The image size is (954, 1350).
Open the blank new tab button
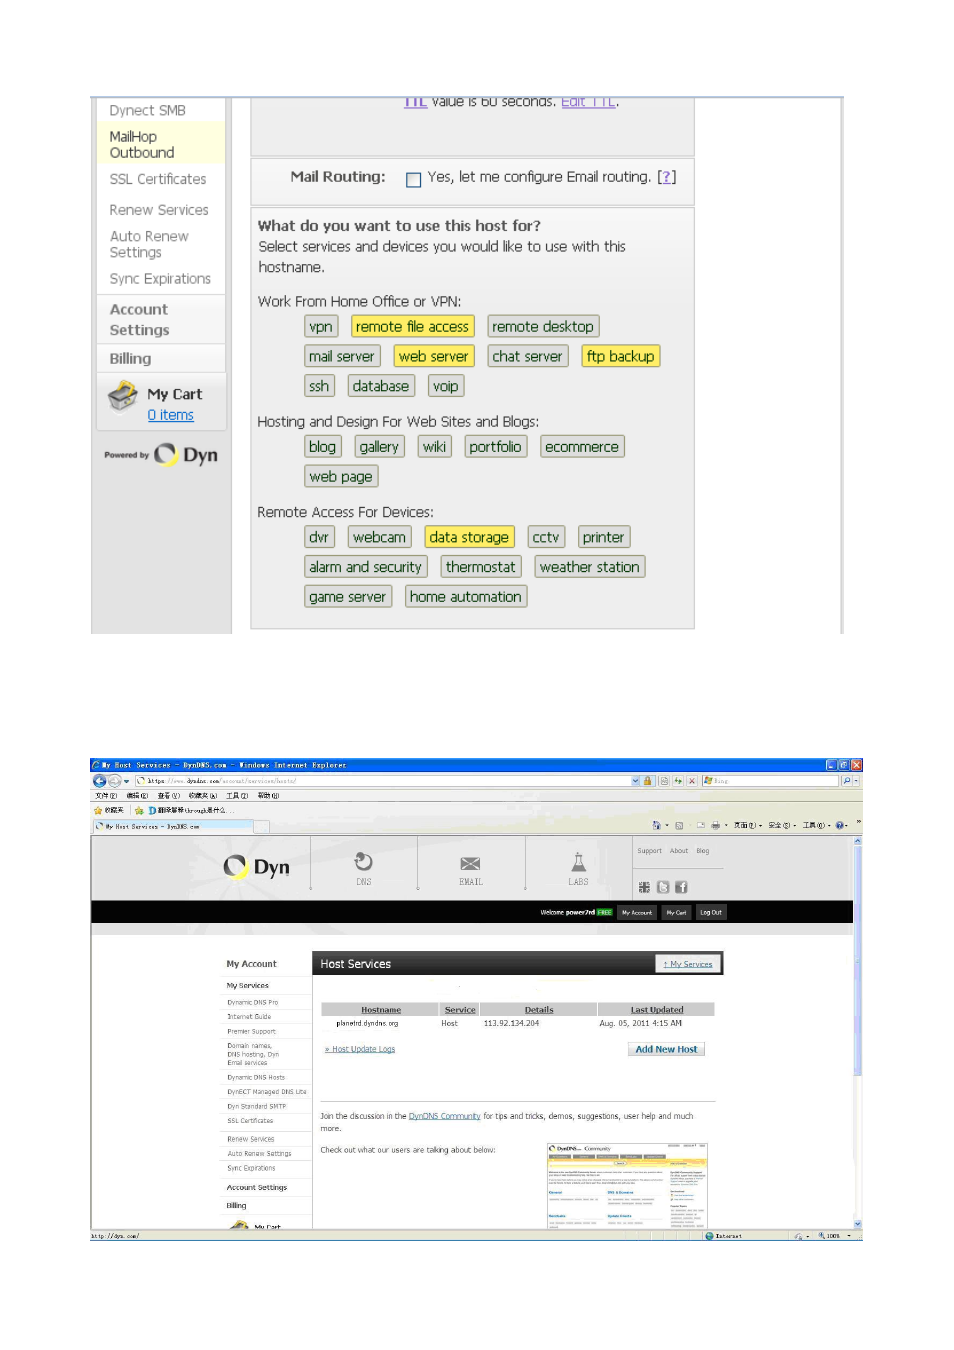tap(262, 827)
